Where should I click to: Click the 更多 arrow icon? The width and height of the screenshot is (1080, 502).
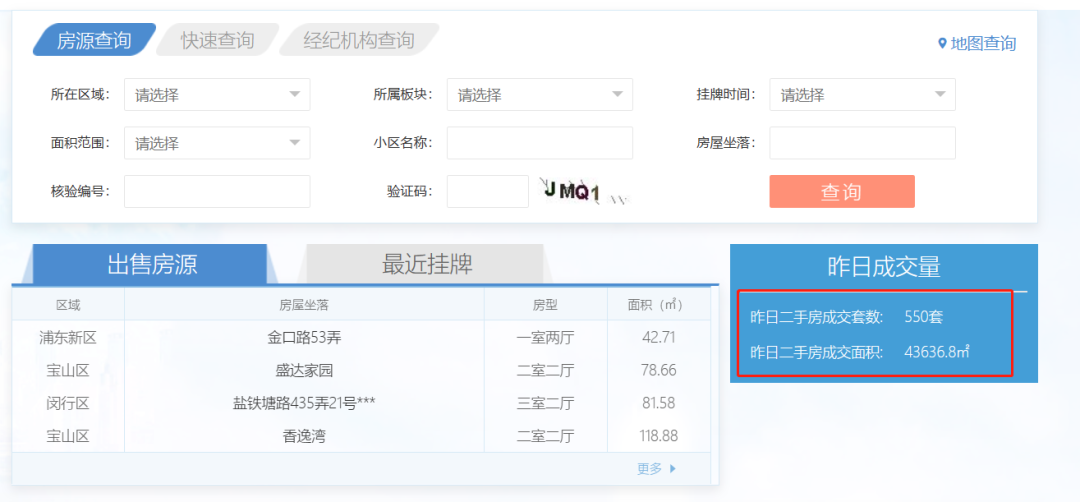pos(673,469)
